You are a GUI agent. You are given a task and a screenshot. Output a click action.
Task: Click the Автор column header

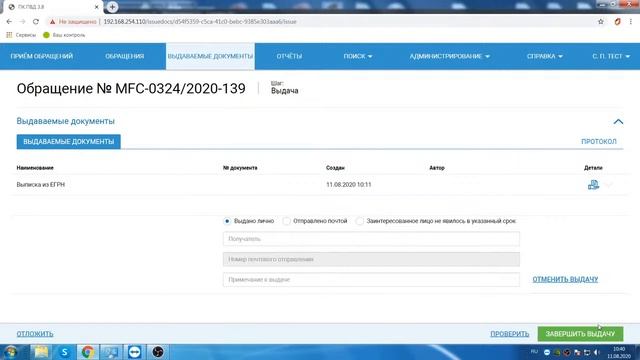tap(437, 168)
